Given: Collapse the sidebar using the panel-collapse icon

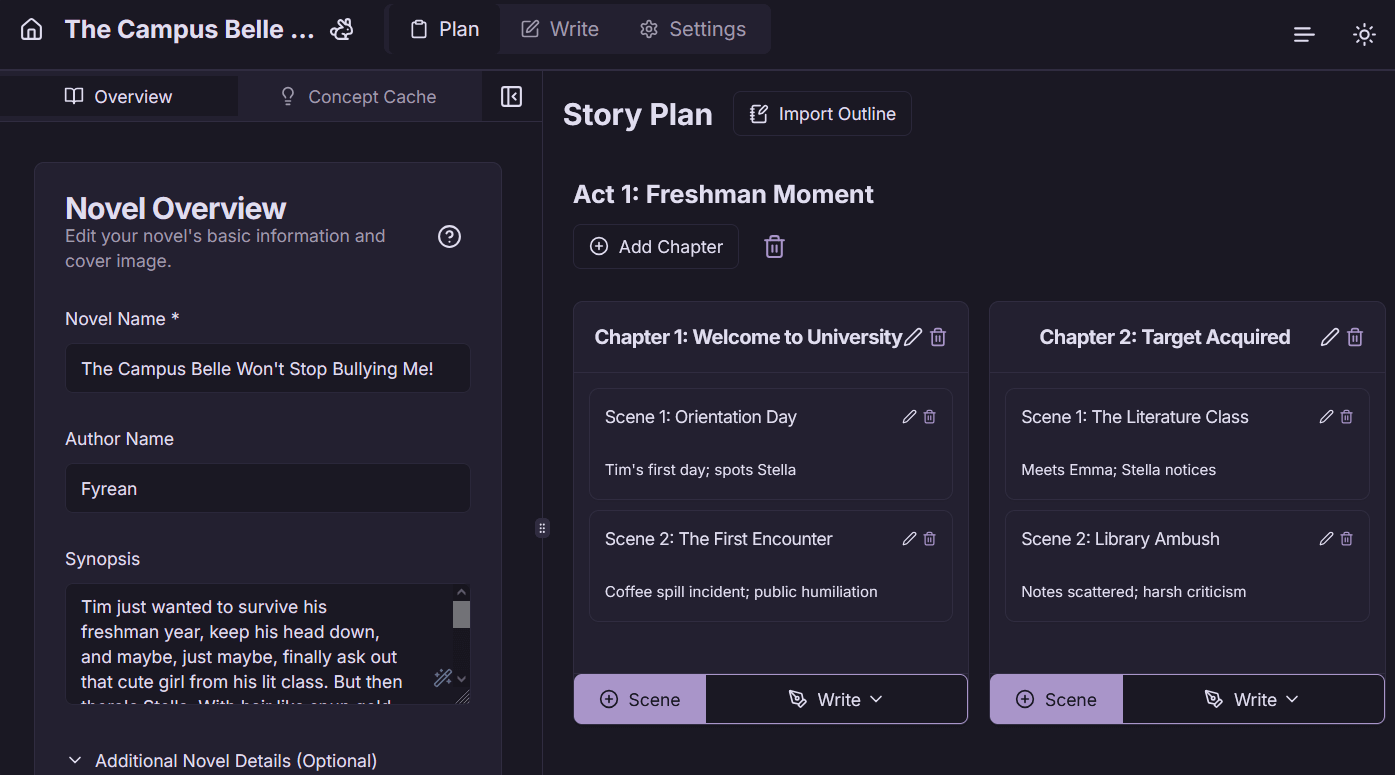Looking at the screenshot, I should (511, 96).
